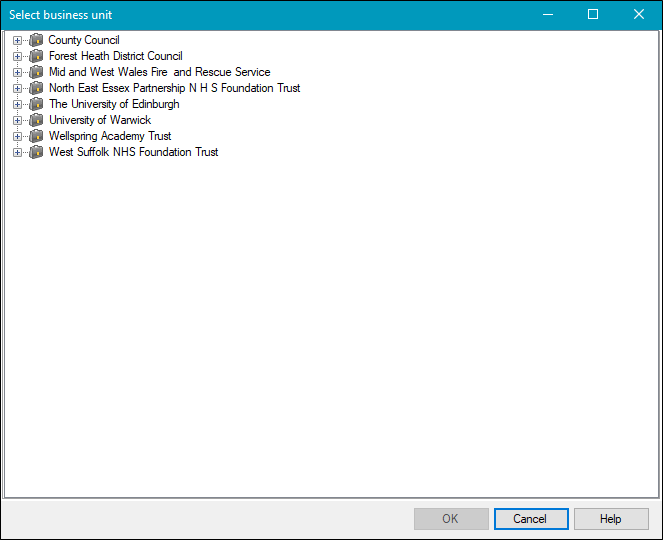Expand the Forest Heath District Council node
Viewport: 663px width, 540px height.
pos(17,56)
